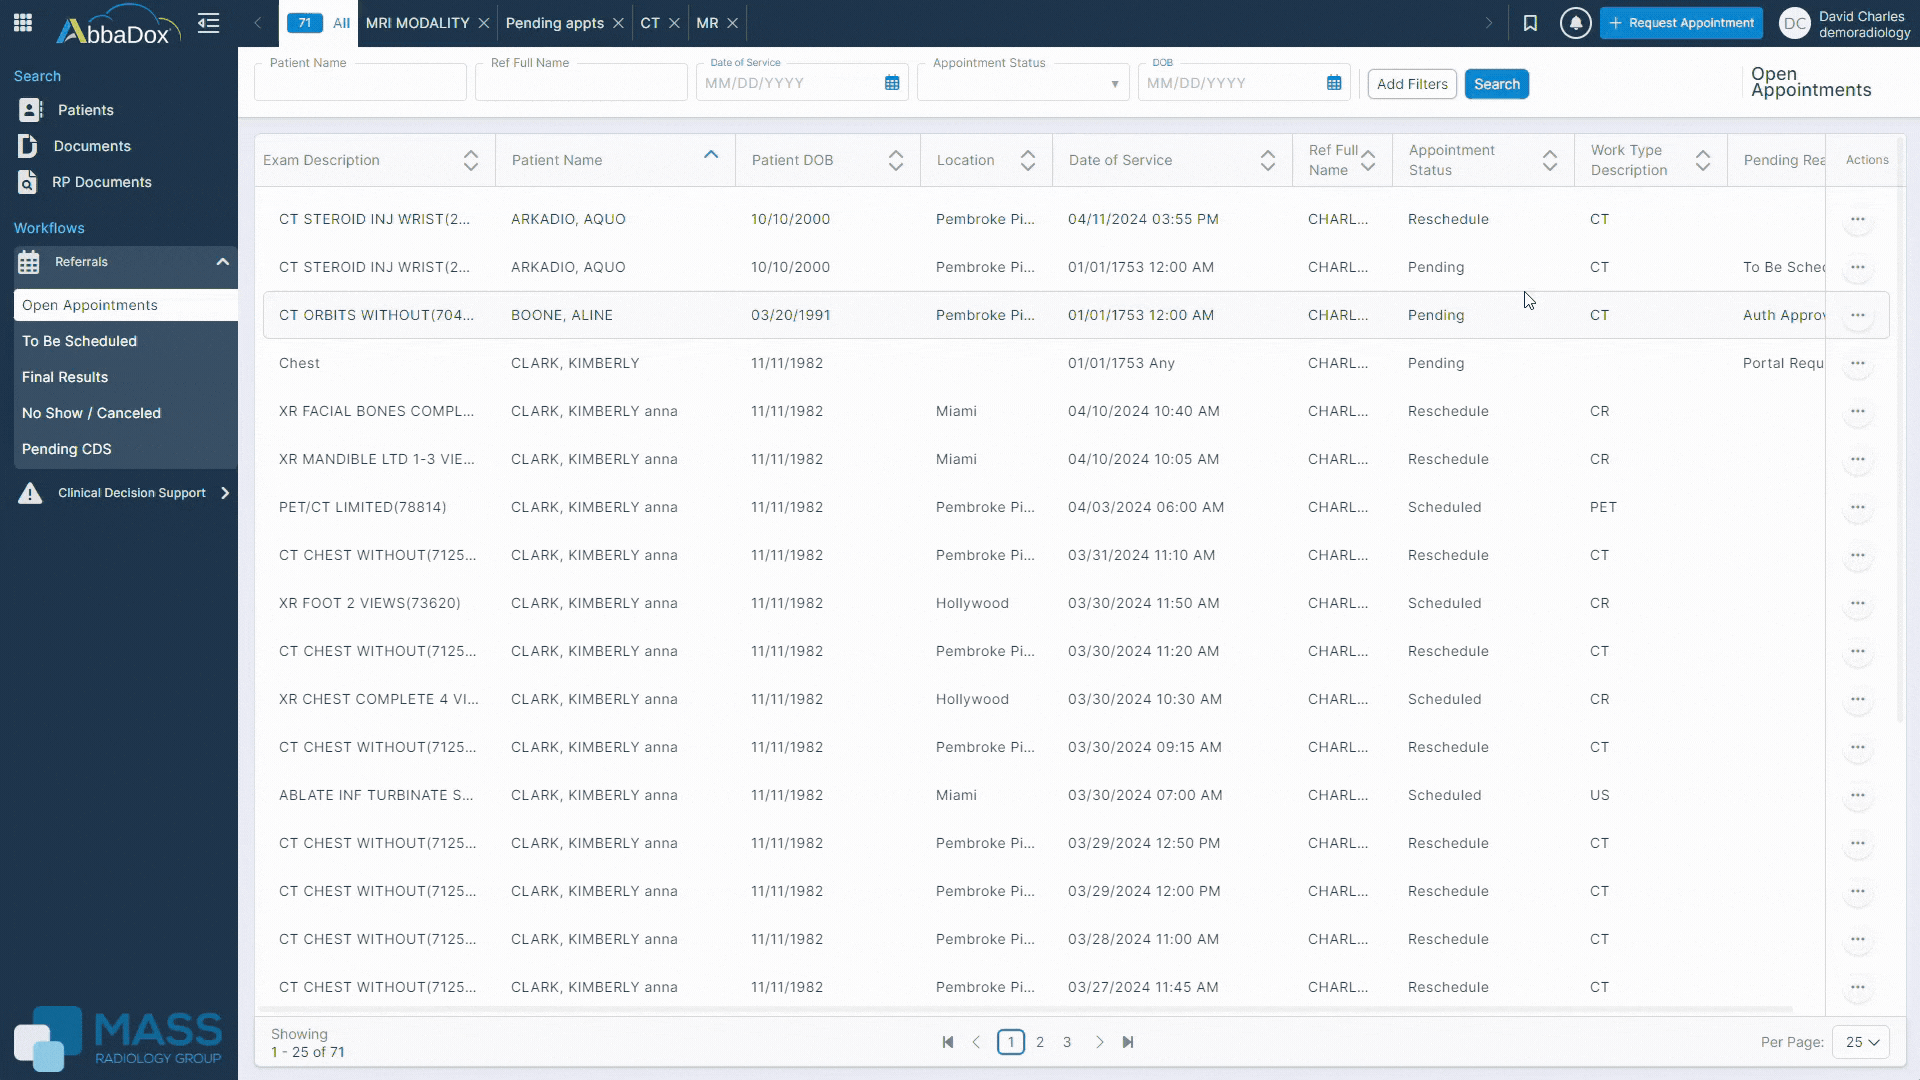Open the Per Page dropdown
The height and width of the screenshot is (1080, 1920).
click(x=1860, y=1042)
